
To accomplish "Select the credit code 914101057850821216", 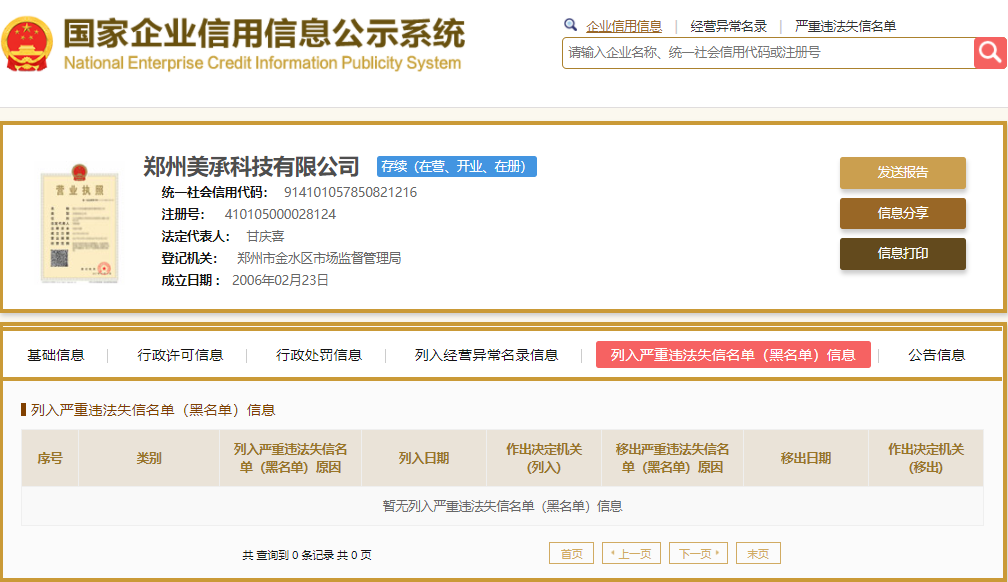I will click(x=350, y=192).
